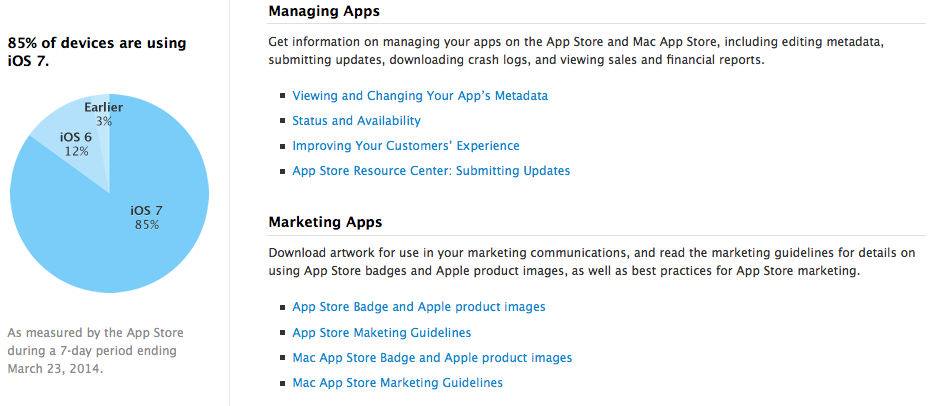Open the App Store Maketing Guidelines link
Viewport: 933px width, 406px height.
[x=381, y=332]
